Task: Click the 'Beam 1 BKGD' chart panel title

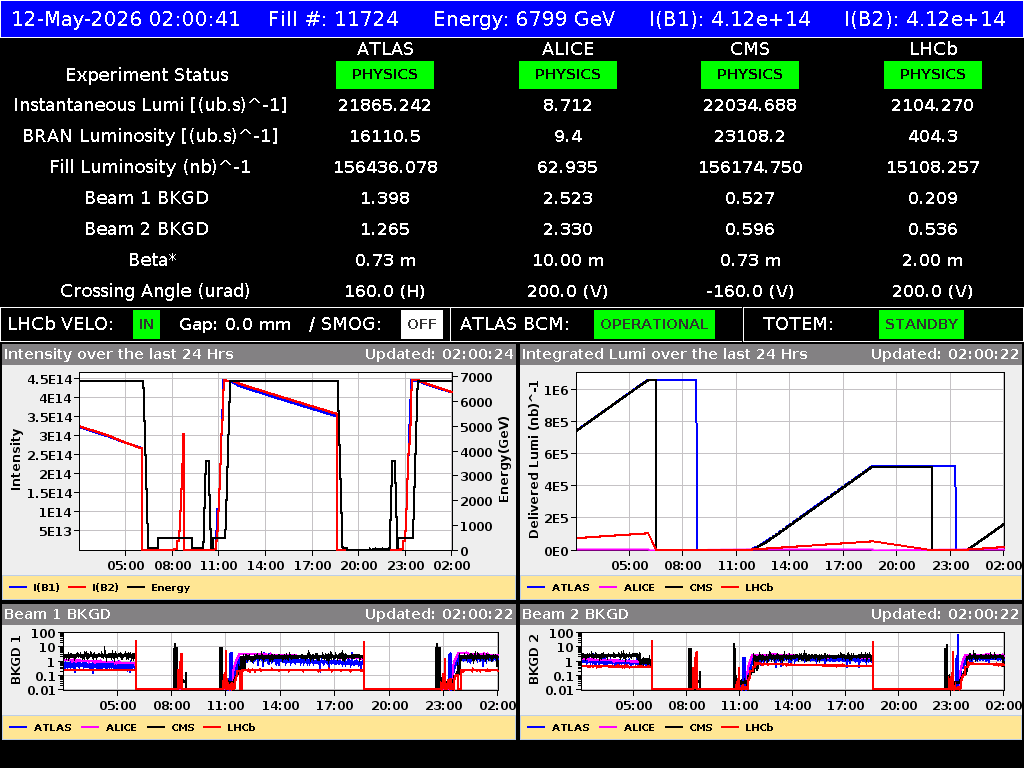Action: 57,615
